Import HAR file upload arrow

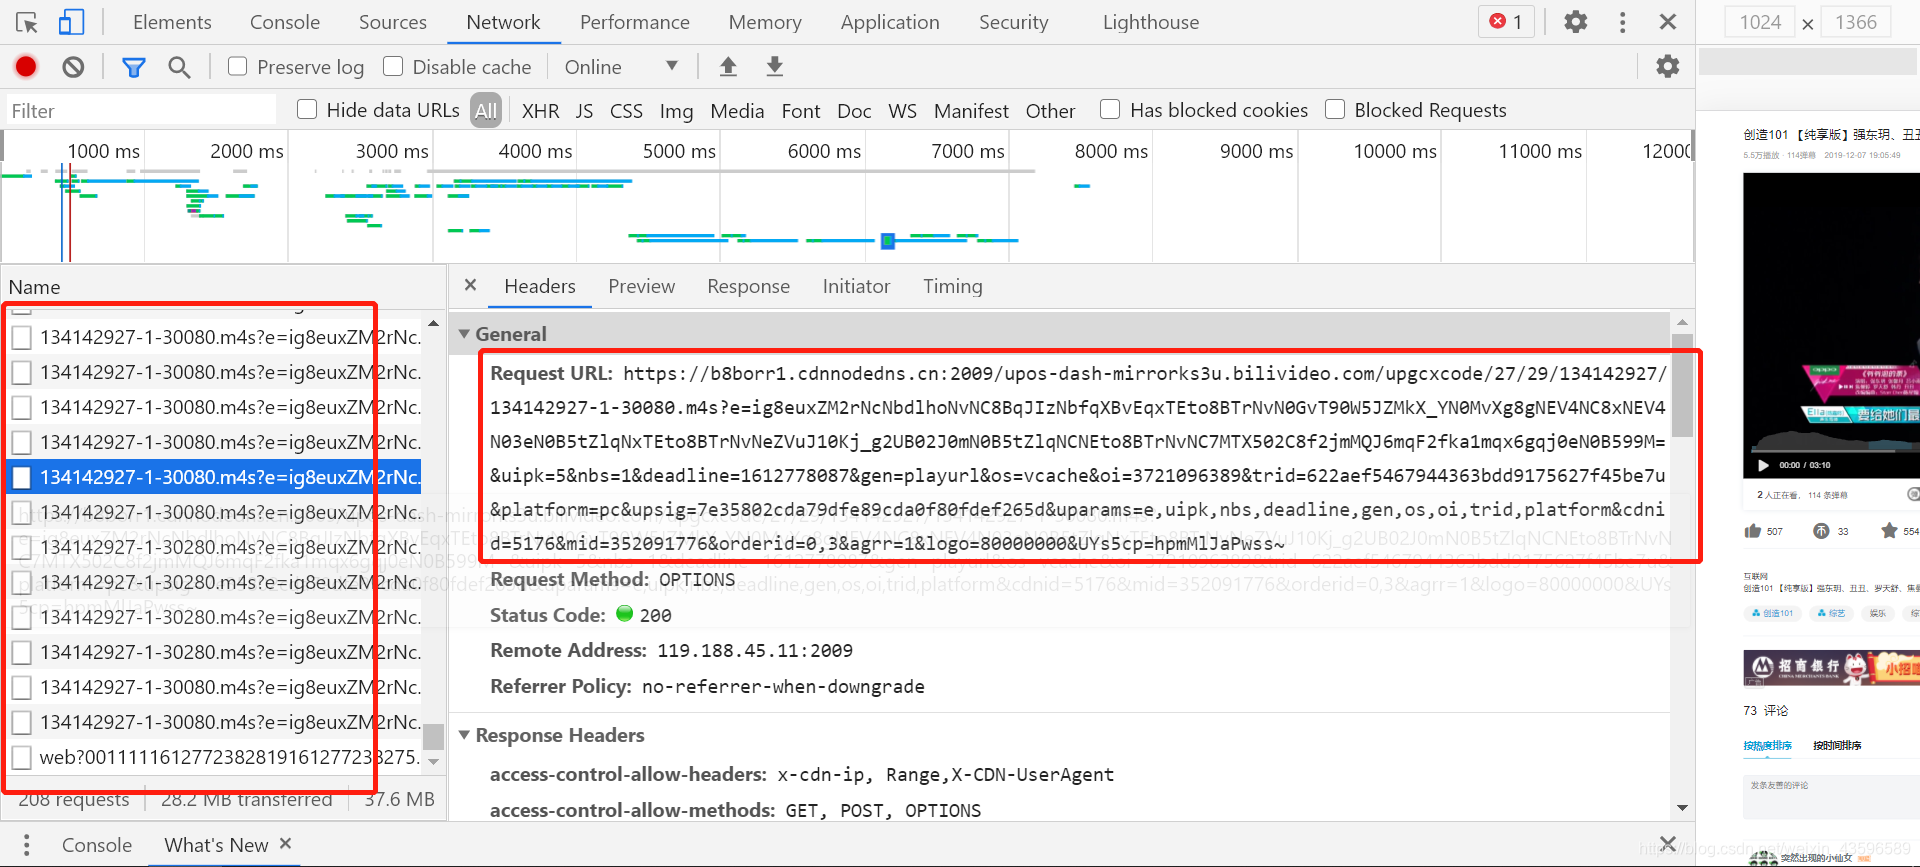(x=728, y=67)
